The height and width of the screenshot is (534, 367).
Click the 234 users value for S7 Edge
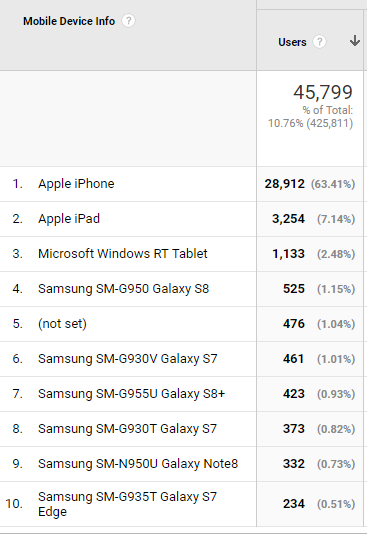click(293, 504)
